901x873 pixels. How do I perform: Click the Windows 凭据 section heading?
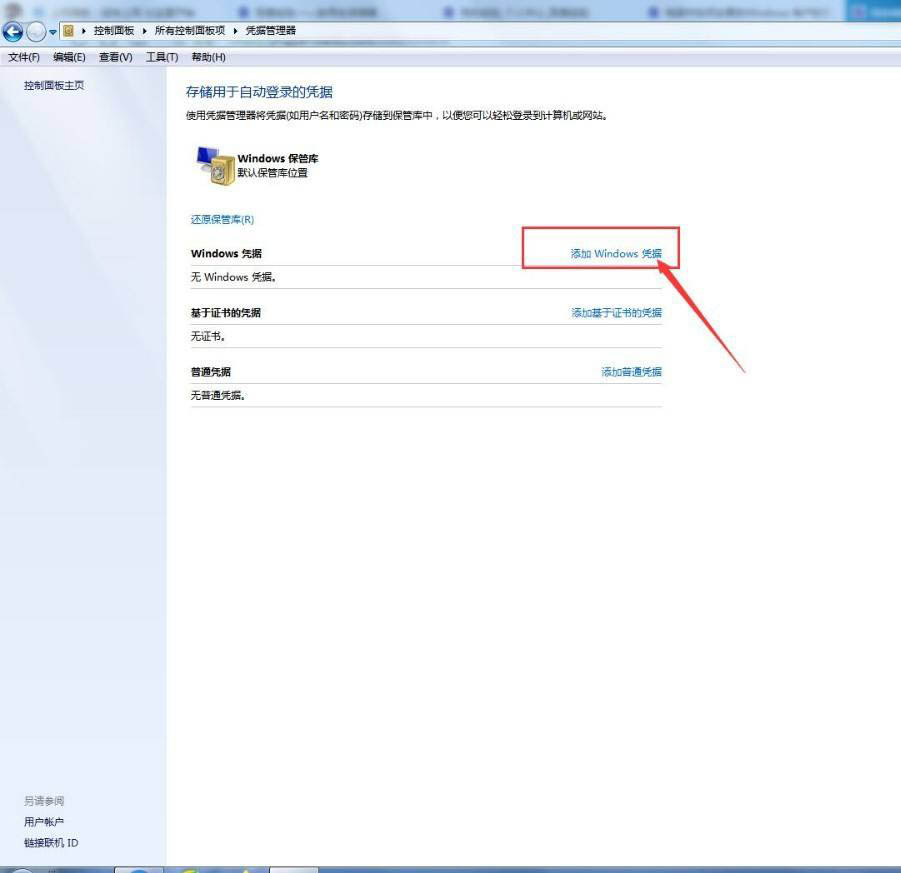tap(226, 253)
